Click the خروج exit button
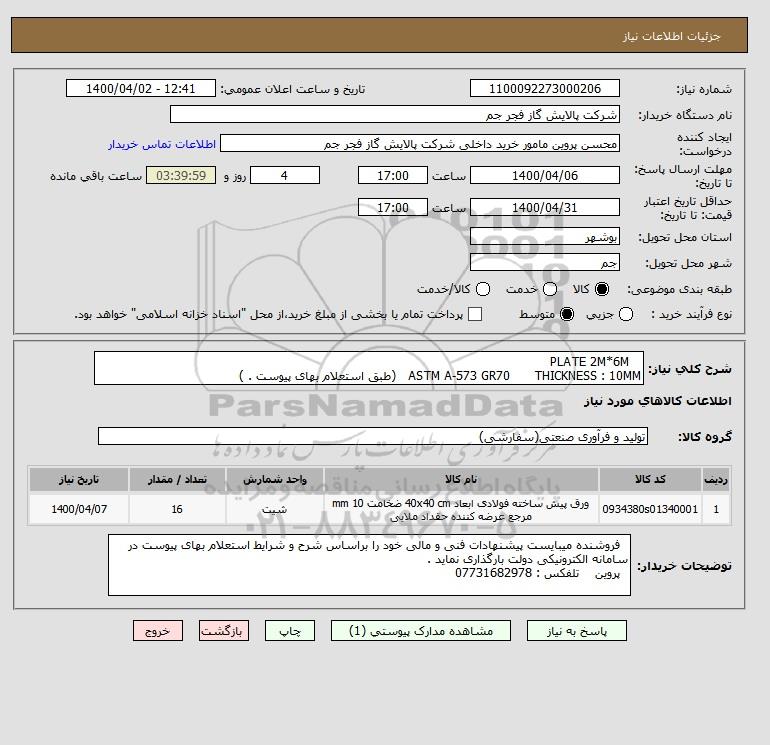The image size is (770, 745). [x=158, y=631]
